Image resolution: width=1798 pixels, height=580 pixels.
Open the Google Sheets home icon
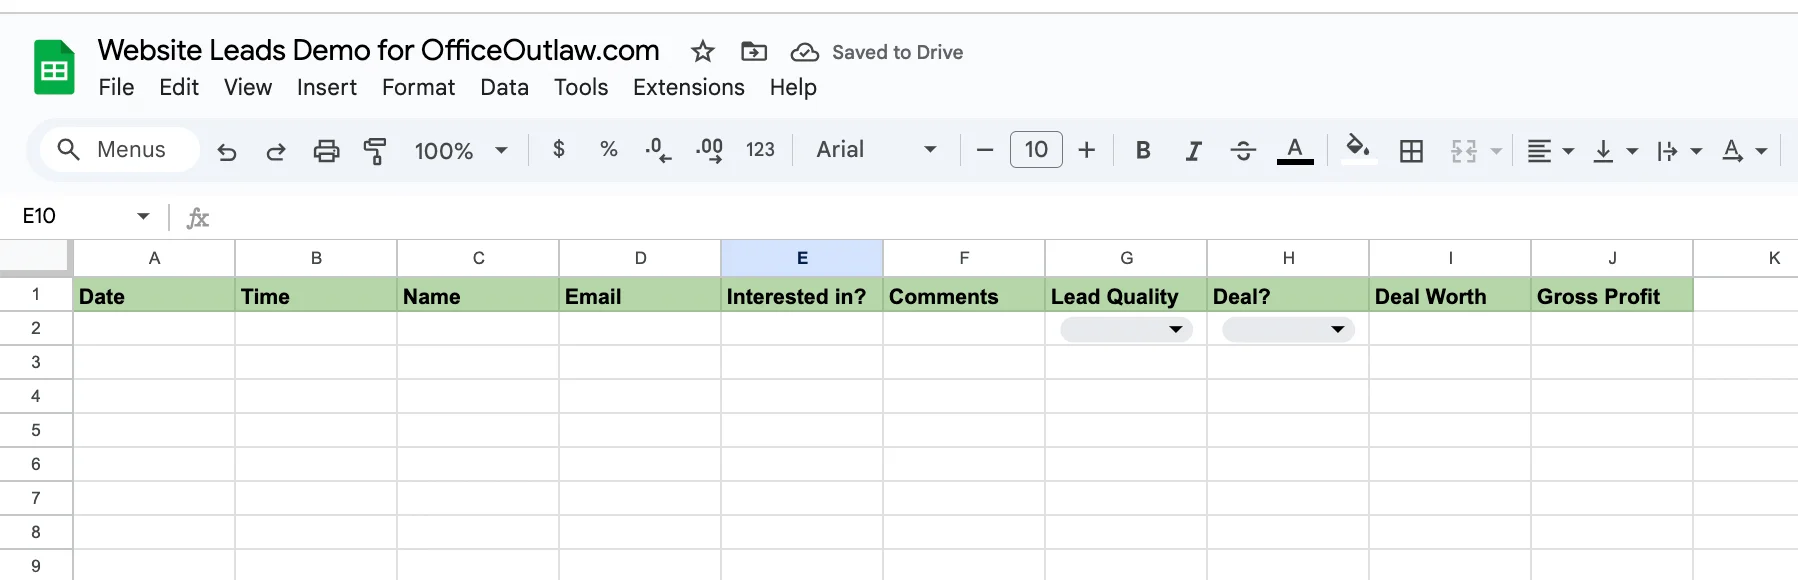pos(54,67)
